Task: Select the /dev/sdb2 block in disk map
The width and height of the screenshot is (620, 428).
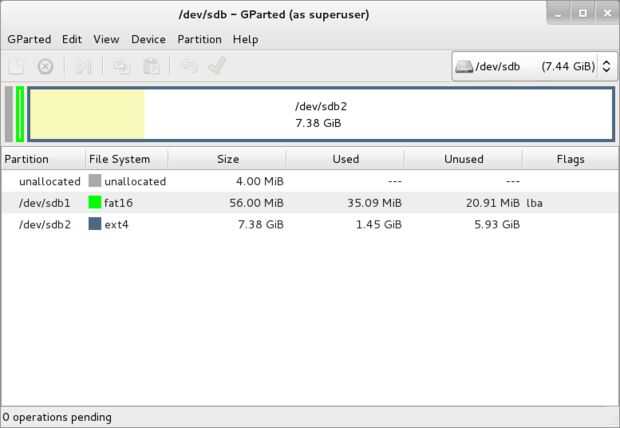Action: pos(321,114)
